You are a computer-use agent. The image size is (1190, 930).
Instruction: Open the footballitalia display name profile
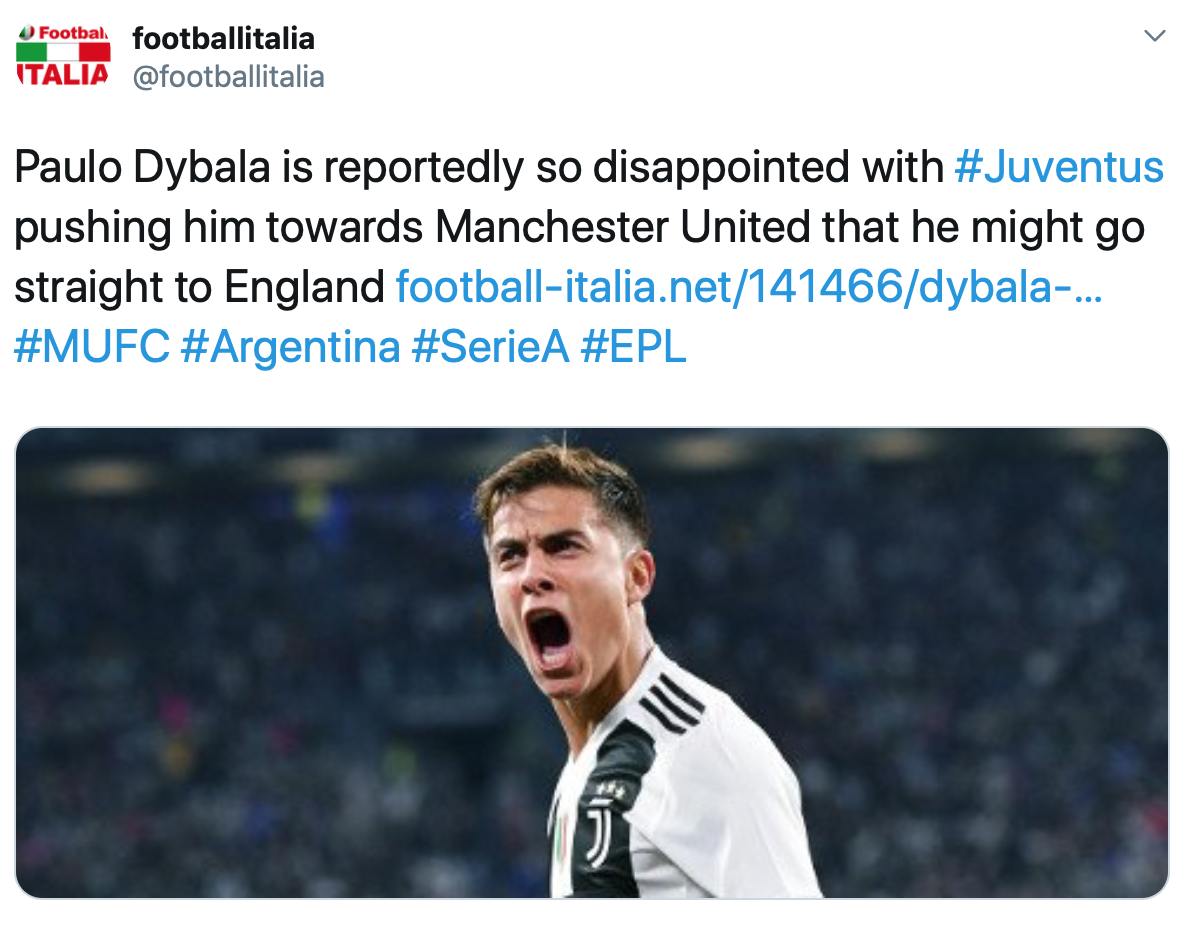pyautogui.click(x=223, y=39)
